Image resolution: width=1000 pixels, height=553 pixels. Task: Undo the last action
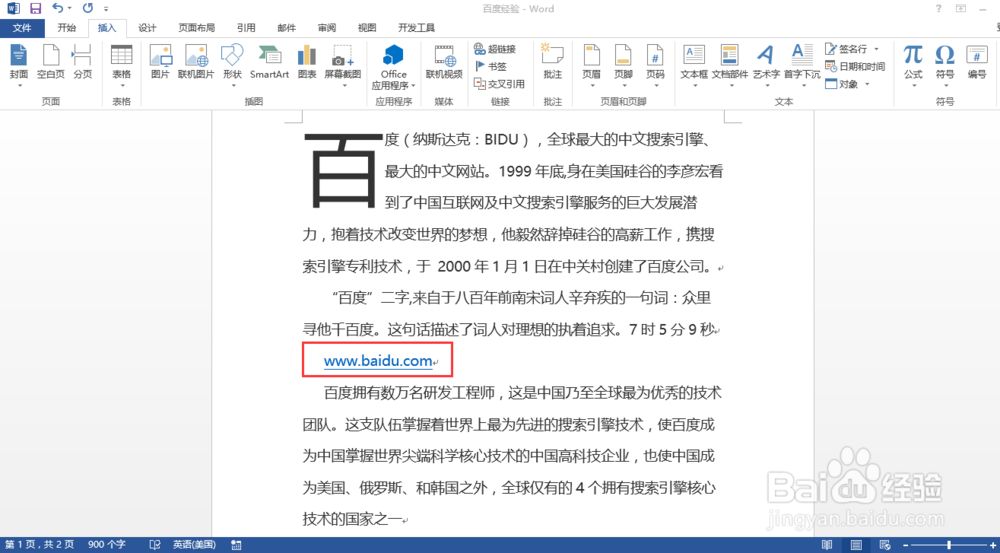pos(57,8)
